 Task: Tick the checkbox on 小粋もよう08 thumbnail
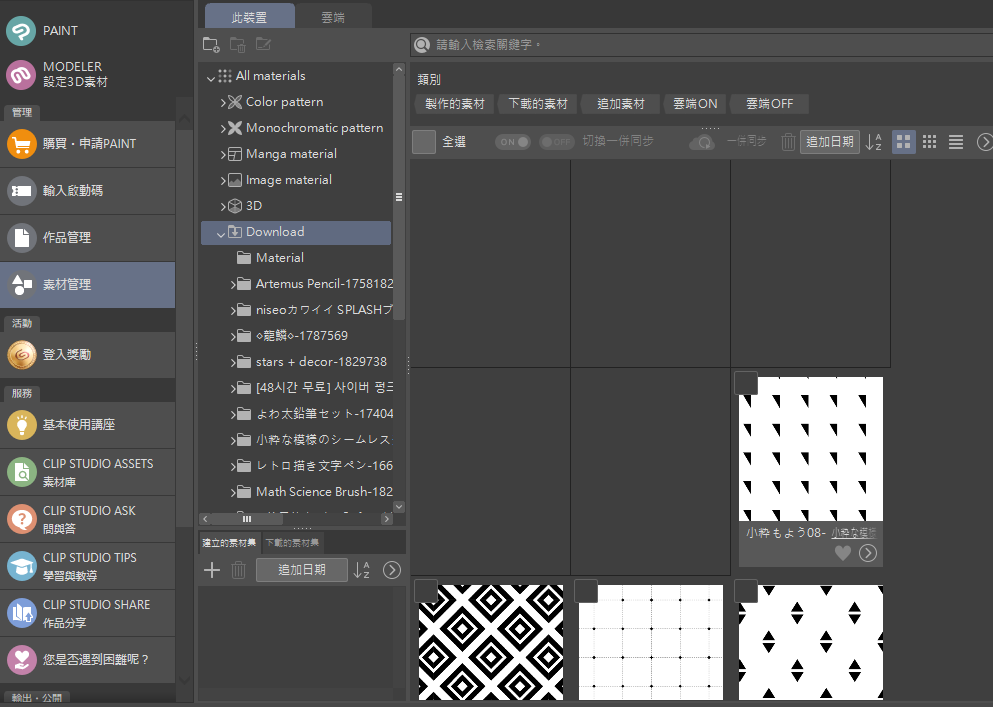point(746,383)
